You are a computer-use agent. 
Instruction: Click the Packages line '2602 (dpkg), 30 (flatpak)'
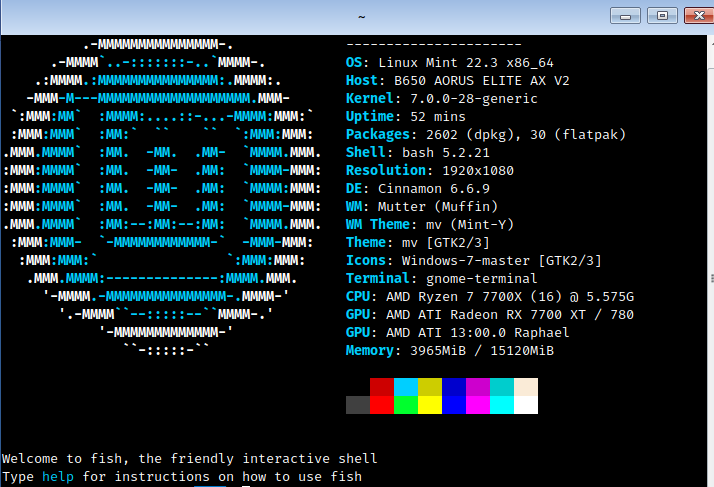525,134
